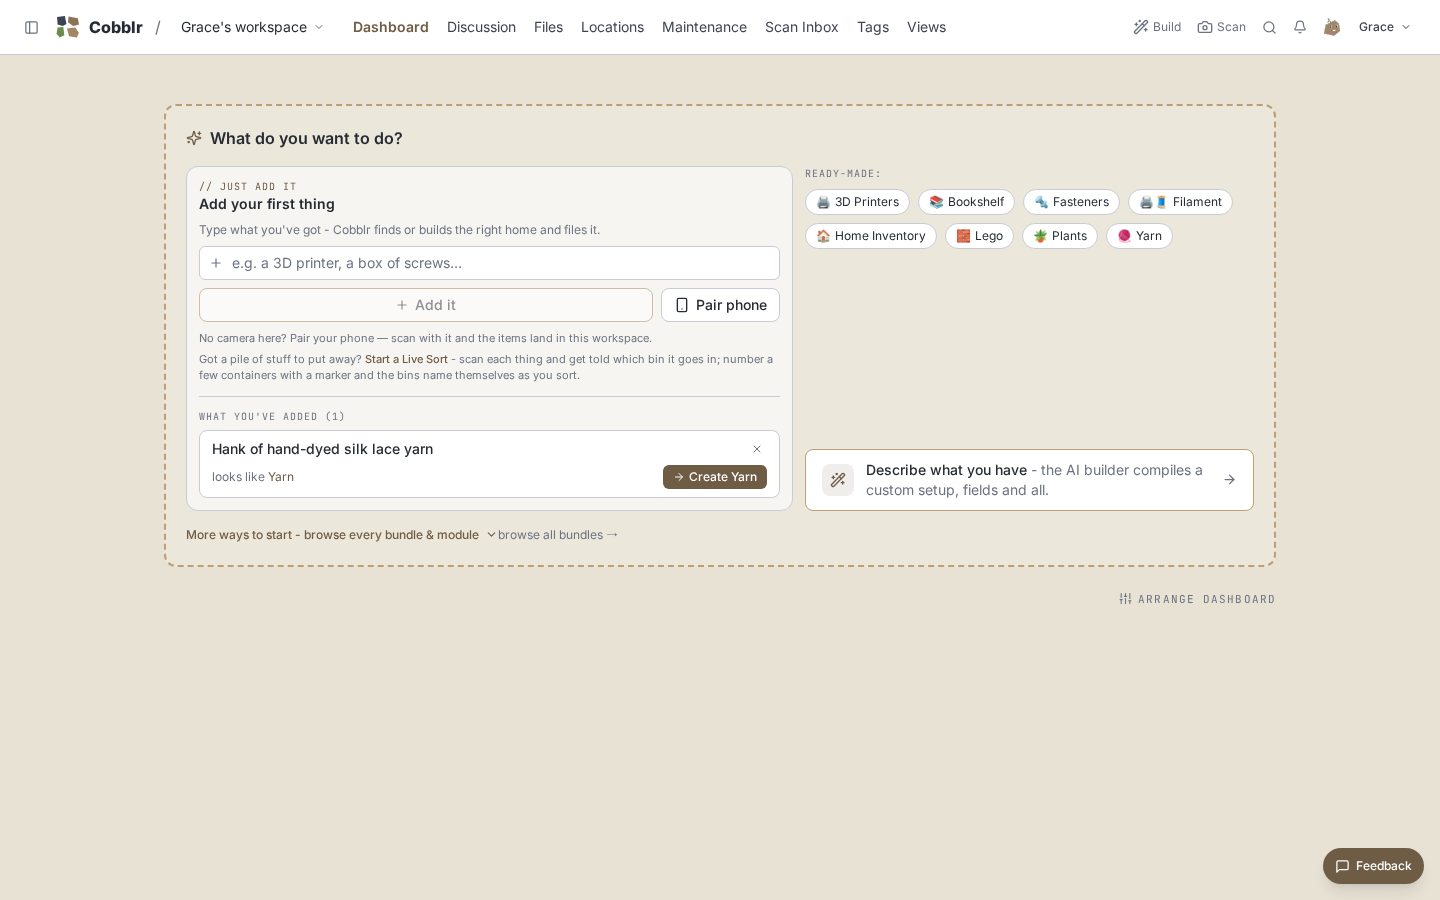The height and width of the screenshot is (900, 1440).
Task: Open the Tags tab
Action: click(873, 27)
